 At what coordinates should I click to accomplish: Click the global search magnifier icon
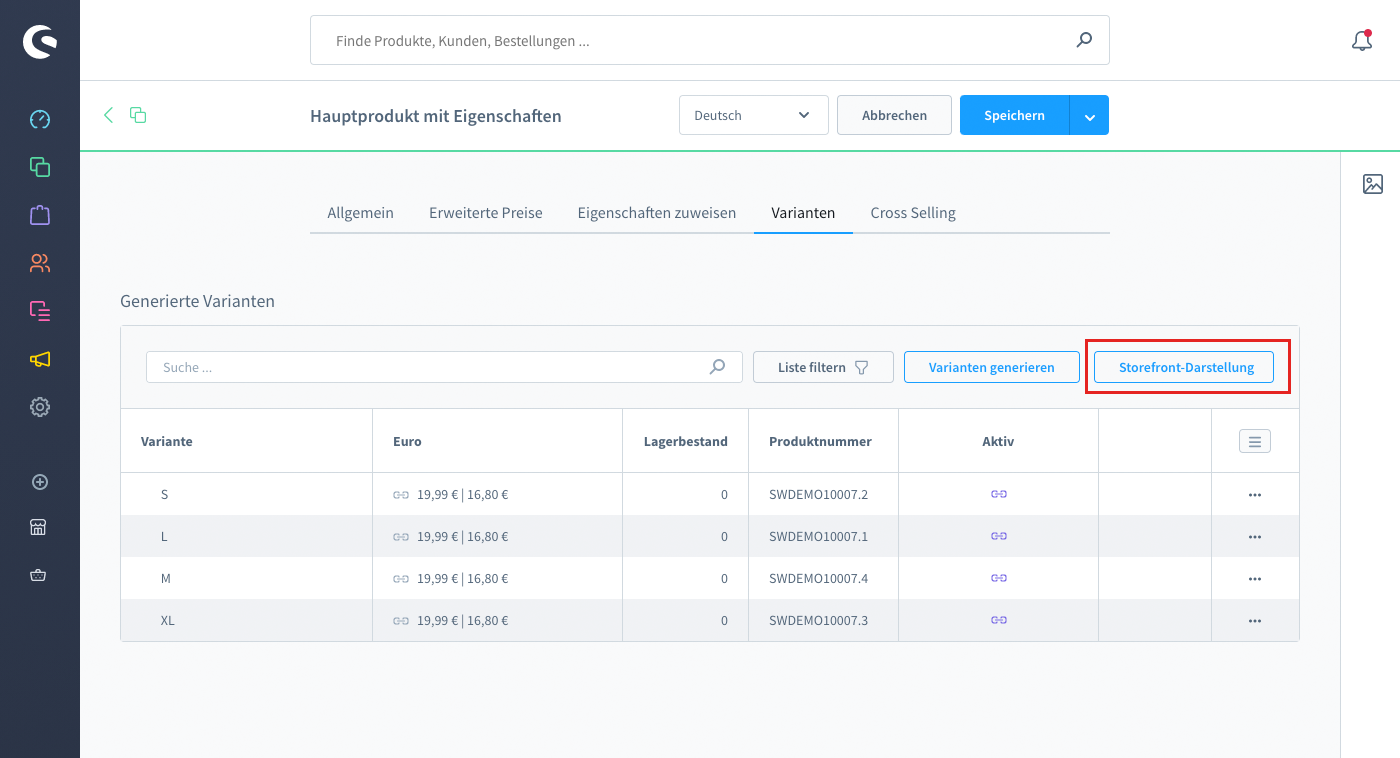(x=1084, y=40)
